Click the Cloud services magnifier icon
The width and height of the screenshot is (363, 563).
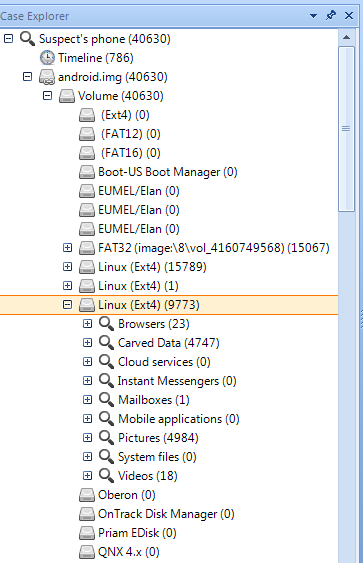107,362
